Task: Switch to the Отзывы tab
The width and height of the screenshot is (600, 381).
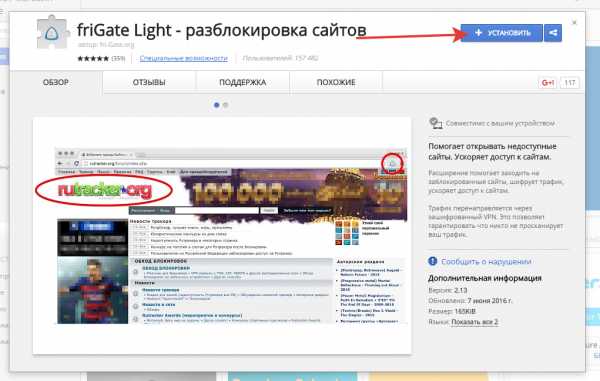Action: pyautogui.click(x=149, y=82)
